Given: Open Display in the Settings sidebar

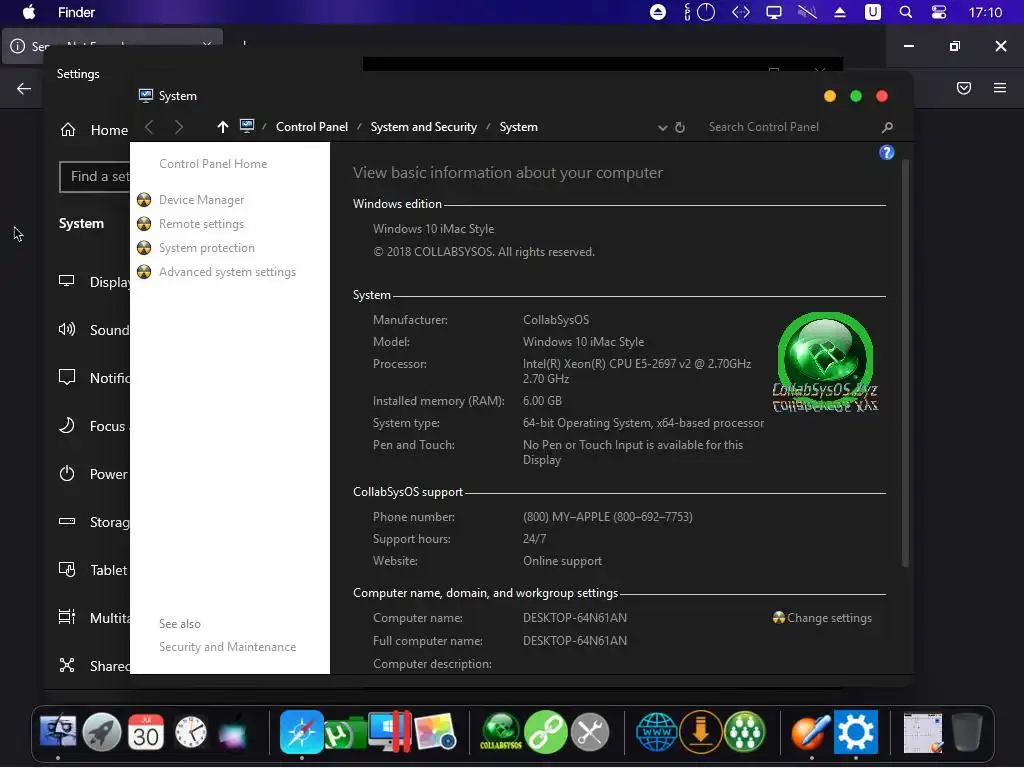Looking at the screenshot, I should coord(94,282).
